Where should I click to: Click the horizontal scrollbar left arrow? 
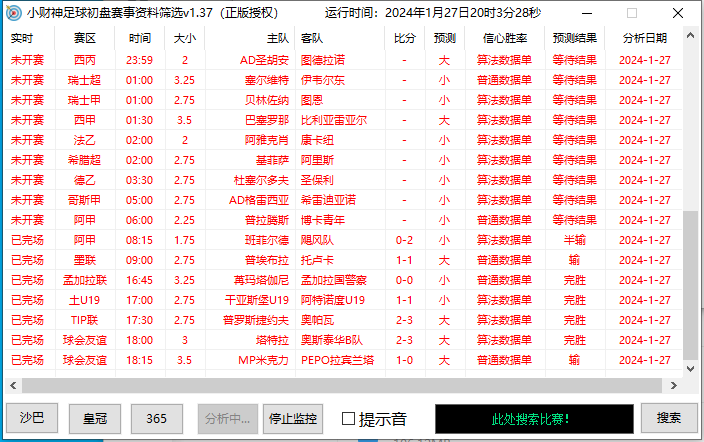point(13,385)
